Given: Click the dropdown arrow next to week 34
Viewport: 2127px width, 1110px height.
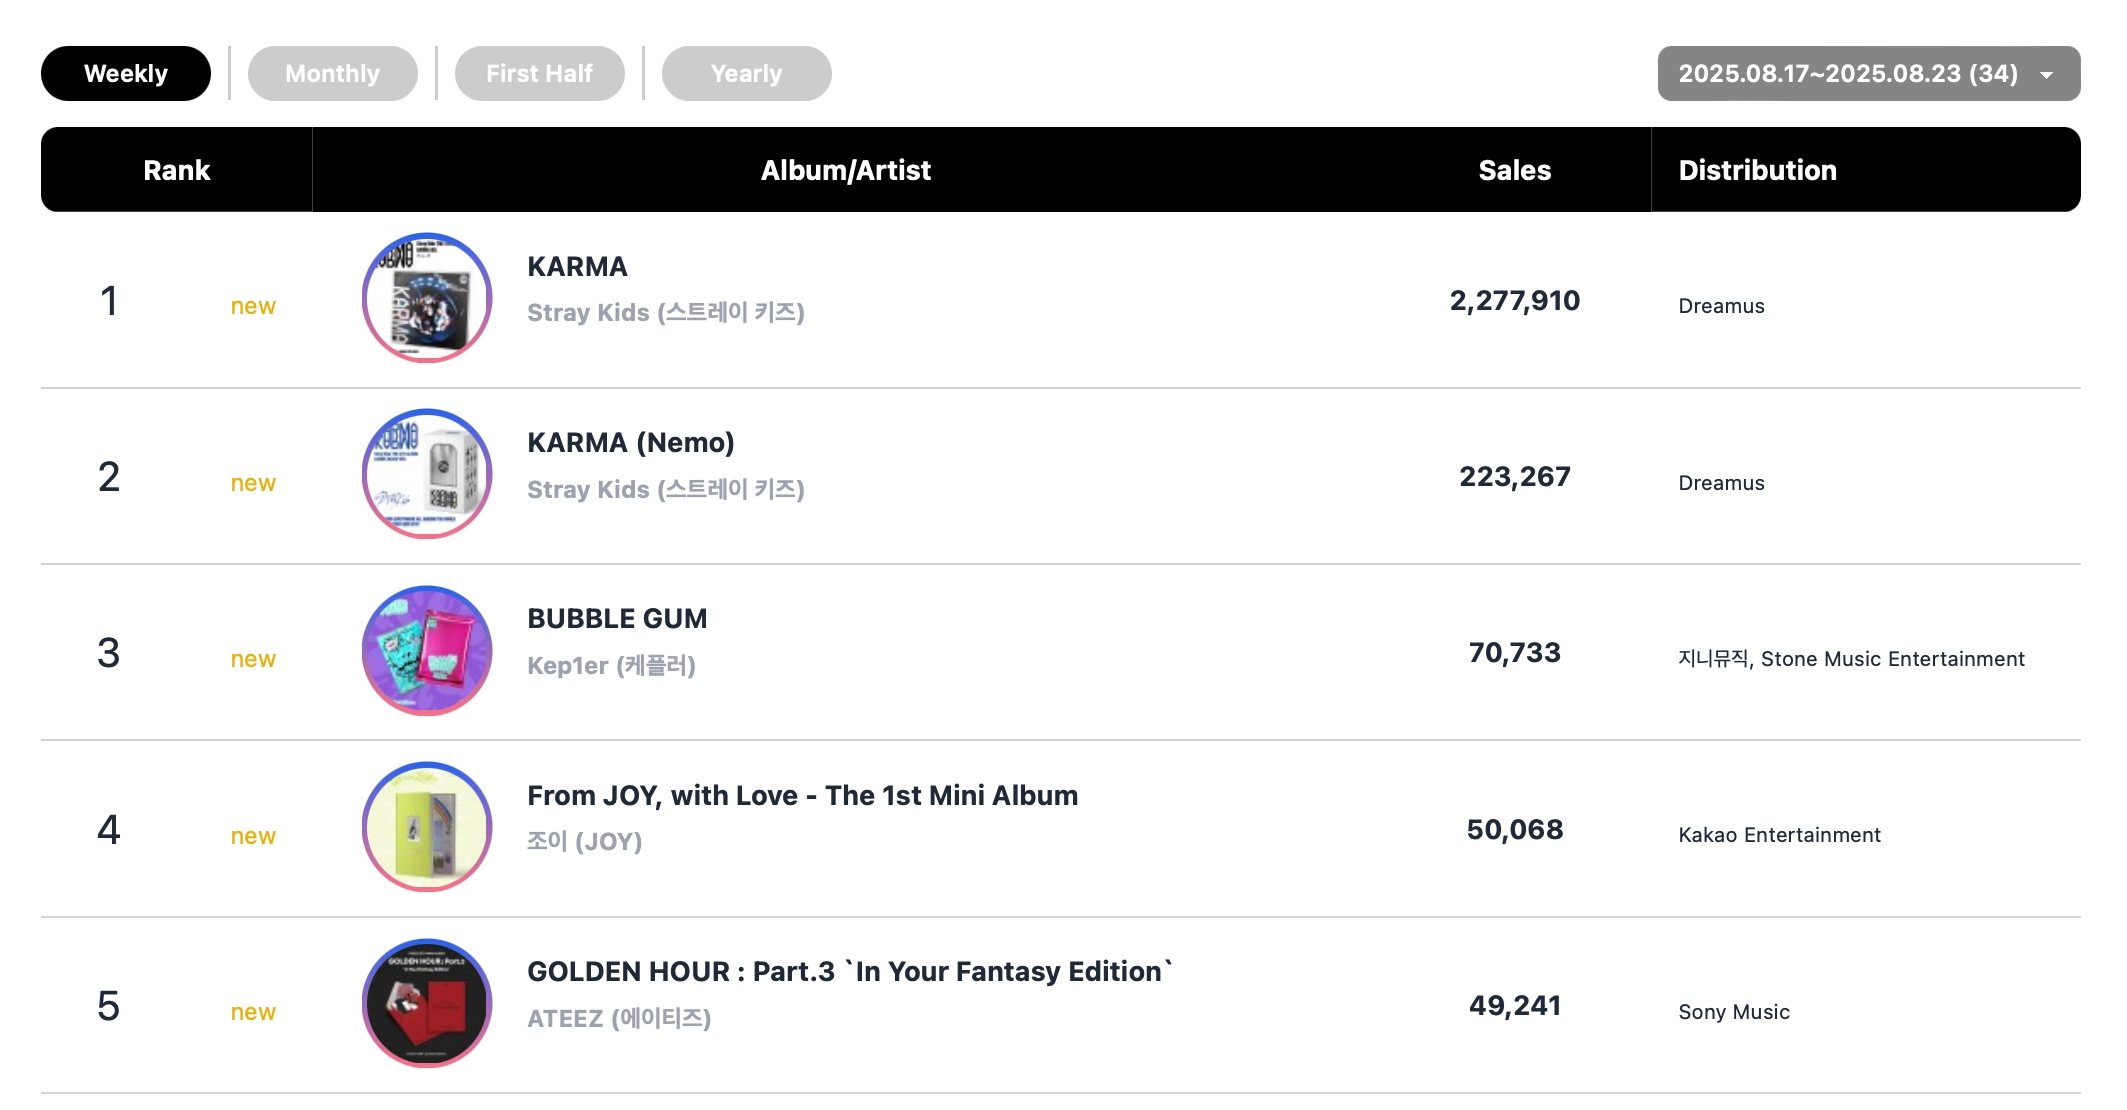Looking at the screenshot, I should pyautogui.click(x=2047, y=75).
